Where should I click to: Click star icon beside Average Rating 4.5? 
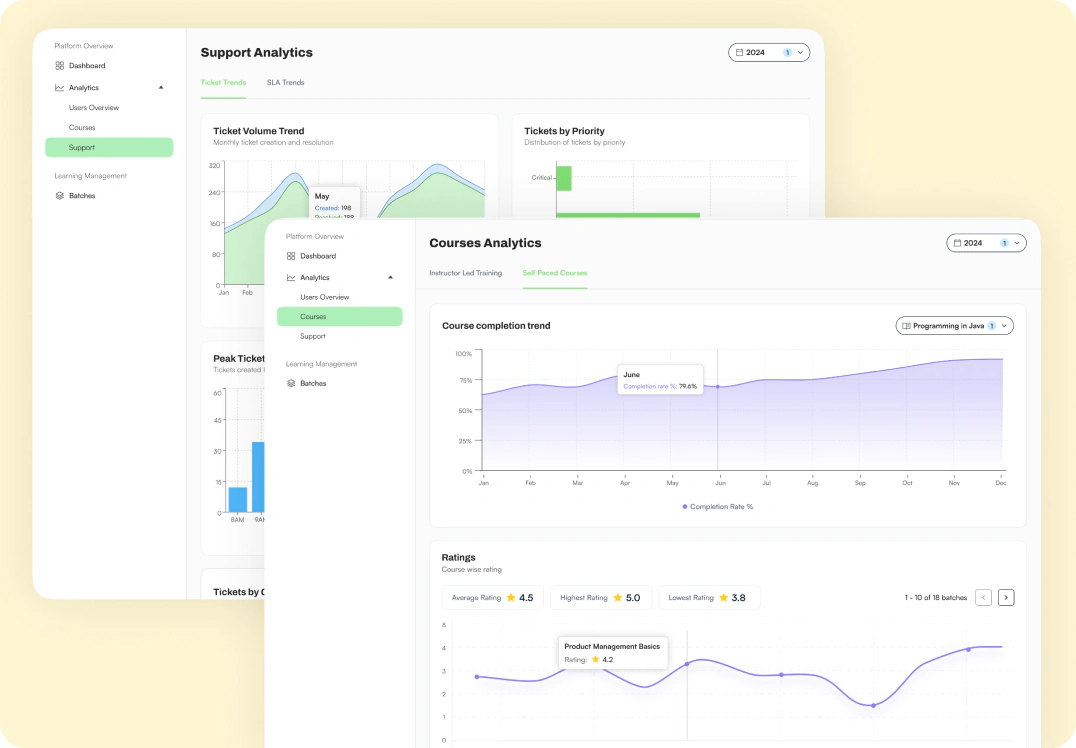(511, 598)
